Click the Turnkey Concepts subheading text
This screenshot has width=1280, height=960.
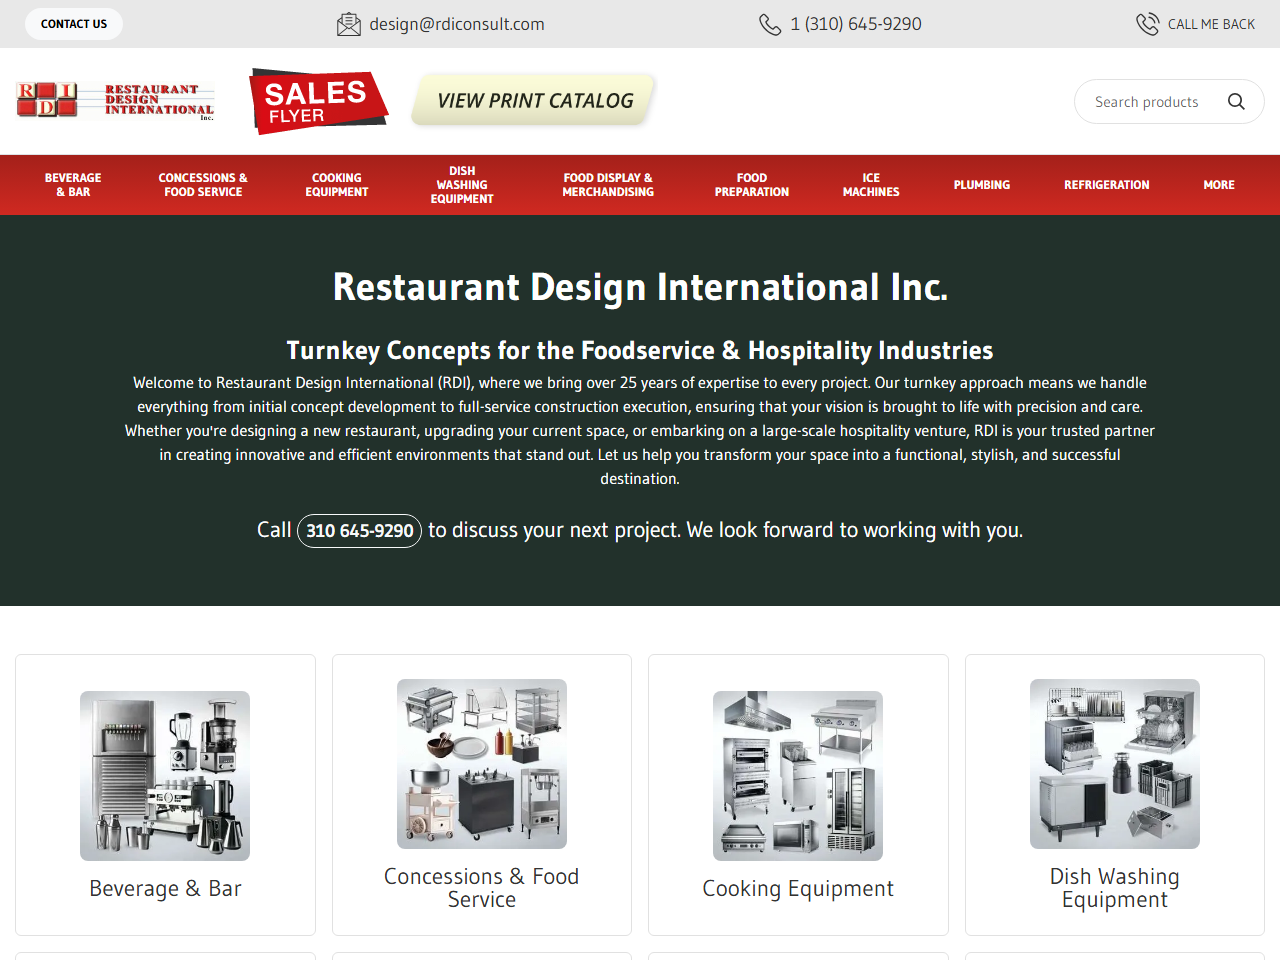(640, 350)
